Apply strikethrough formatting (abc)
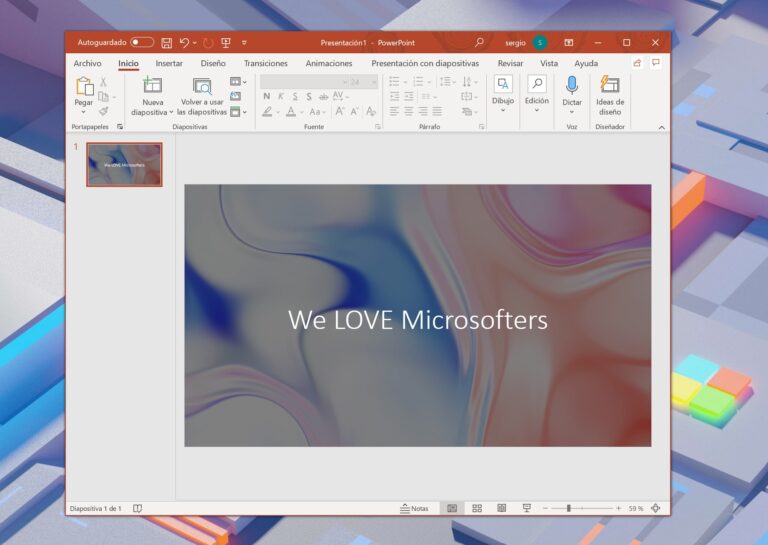Viewport: 768px width, 545px height. pyautogui.click(x=323, y=97)
